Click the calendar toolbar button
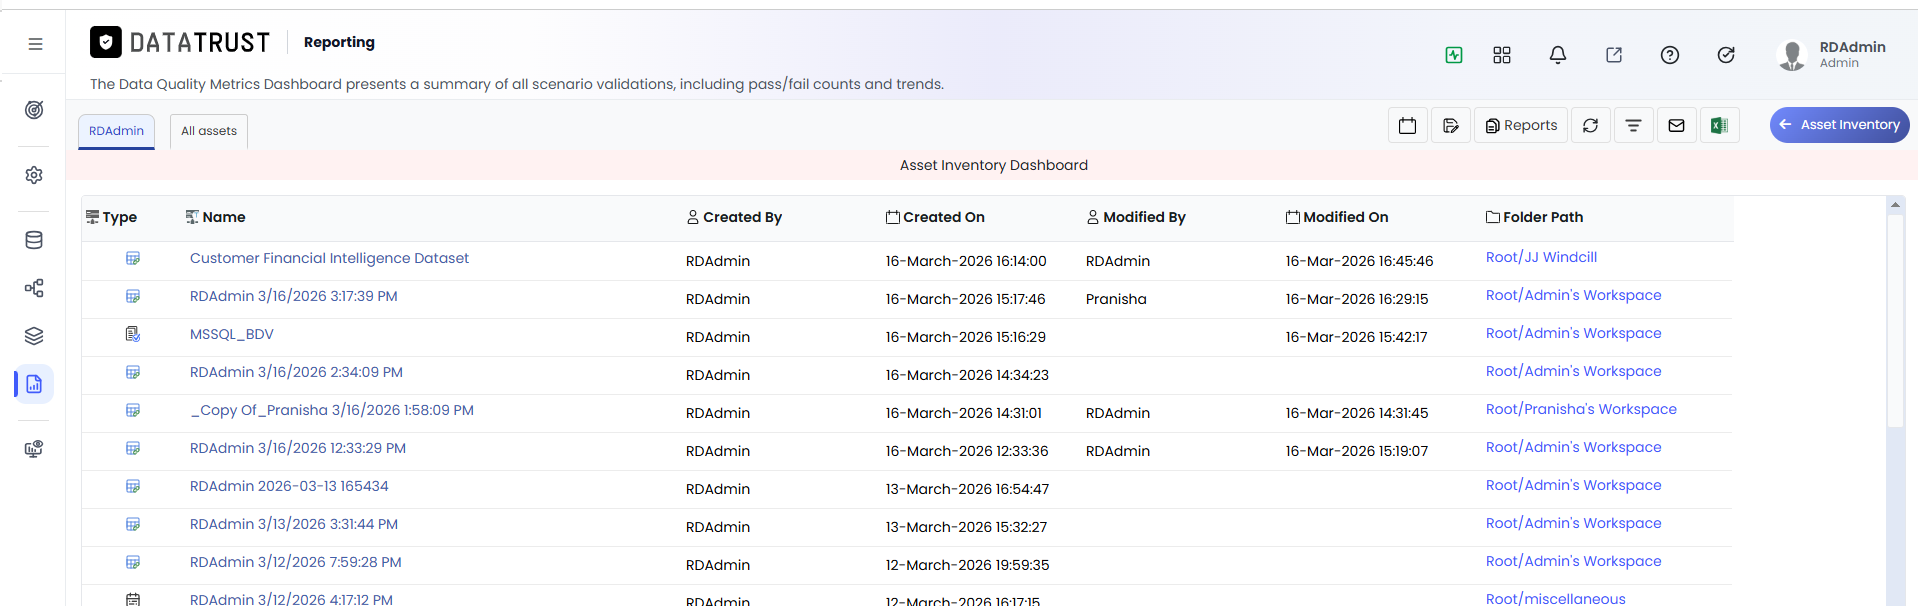 1407,125
